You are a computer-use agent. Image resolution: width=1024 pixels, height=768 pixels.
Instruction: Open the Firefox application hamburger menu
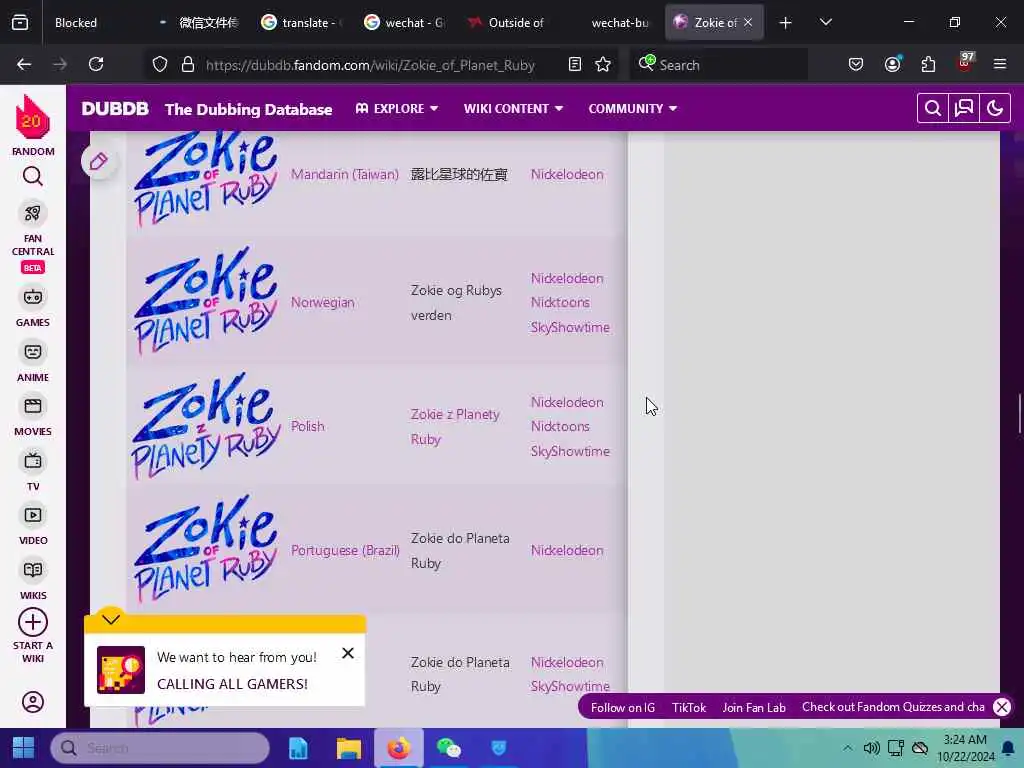(1000, 64)
